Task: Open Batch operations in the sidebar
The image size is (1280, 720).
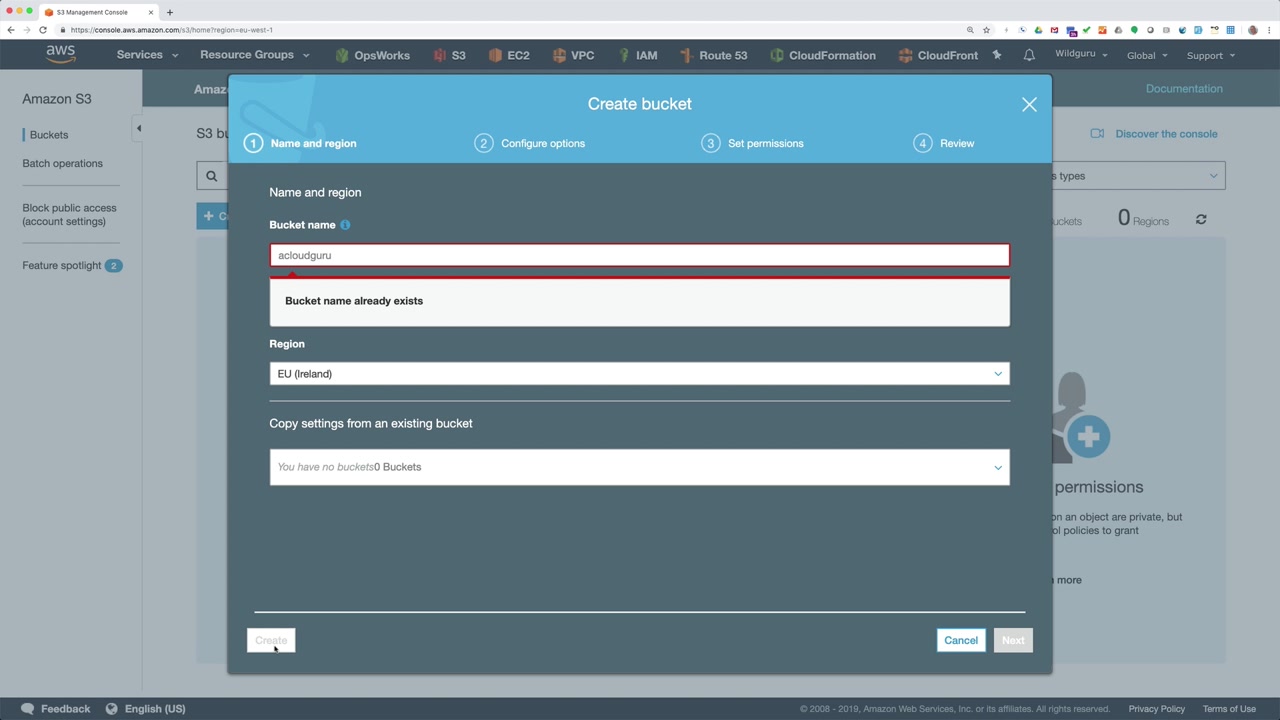Action: 62,163
